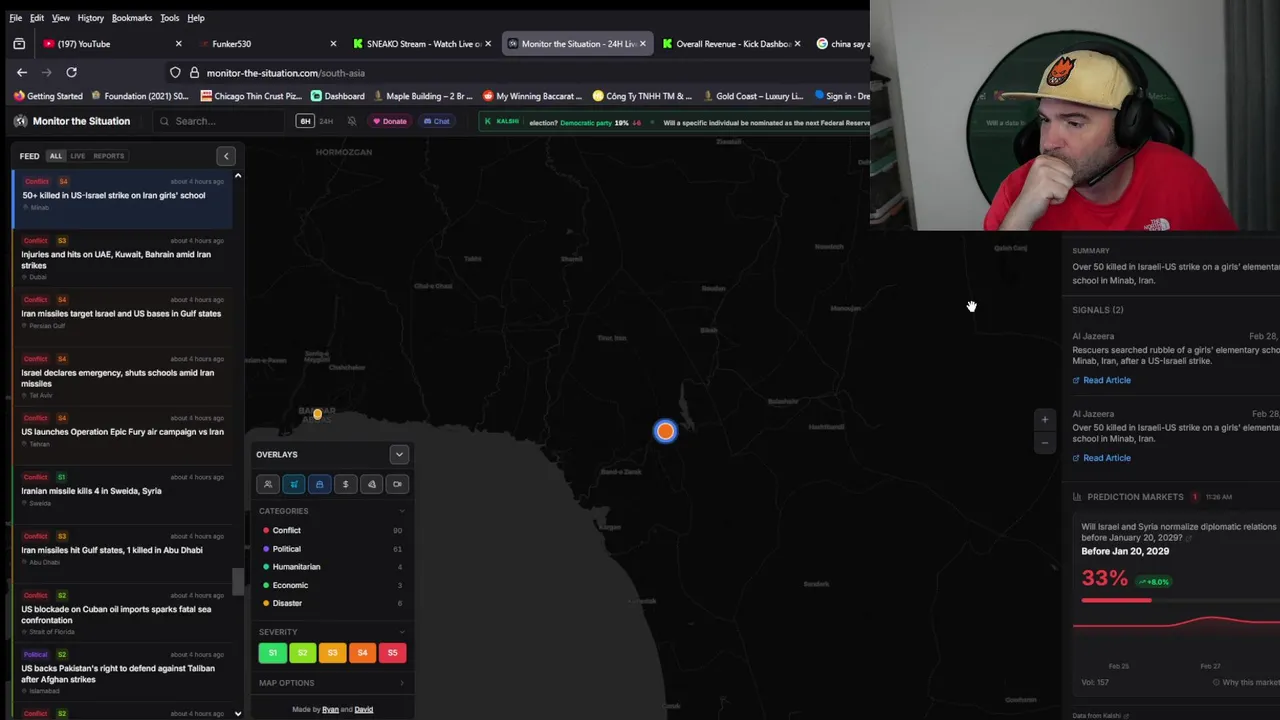Zoom out on map with minus button
Image resolution: width=1280 pixels, height=720 pixels.
pos(1045,442)
